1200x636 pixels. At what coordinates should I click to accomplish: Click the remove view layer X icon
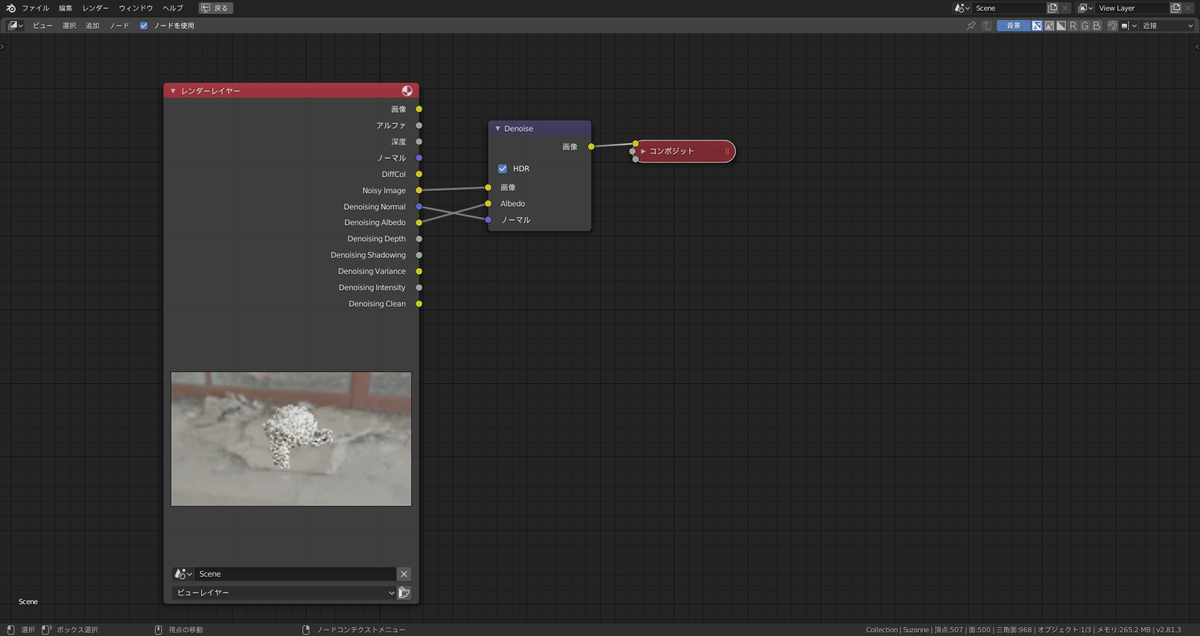coord(1188,7)
